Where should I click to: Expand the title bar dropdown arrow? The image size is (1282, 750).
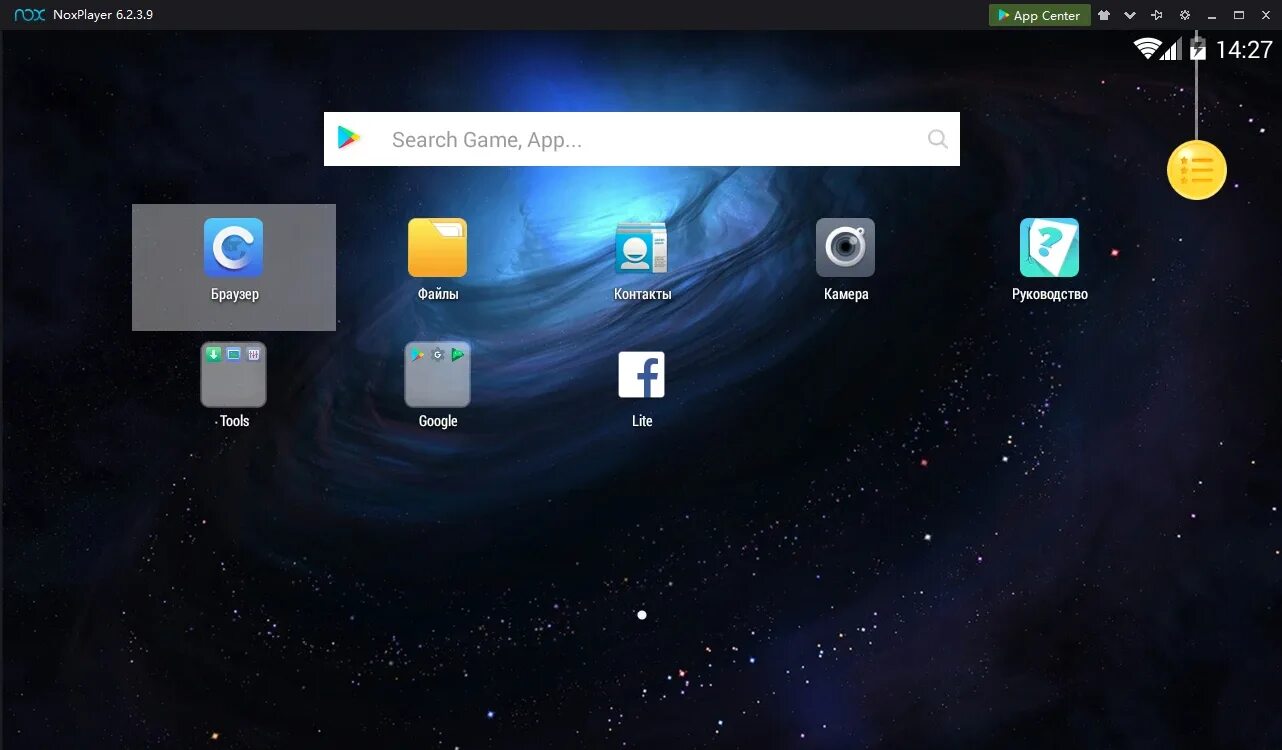pyautogui.click(x=1130, y=15)
